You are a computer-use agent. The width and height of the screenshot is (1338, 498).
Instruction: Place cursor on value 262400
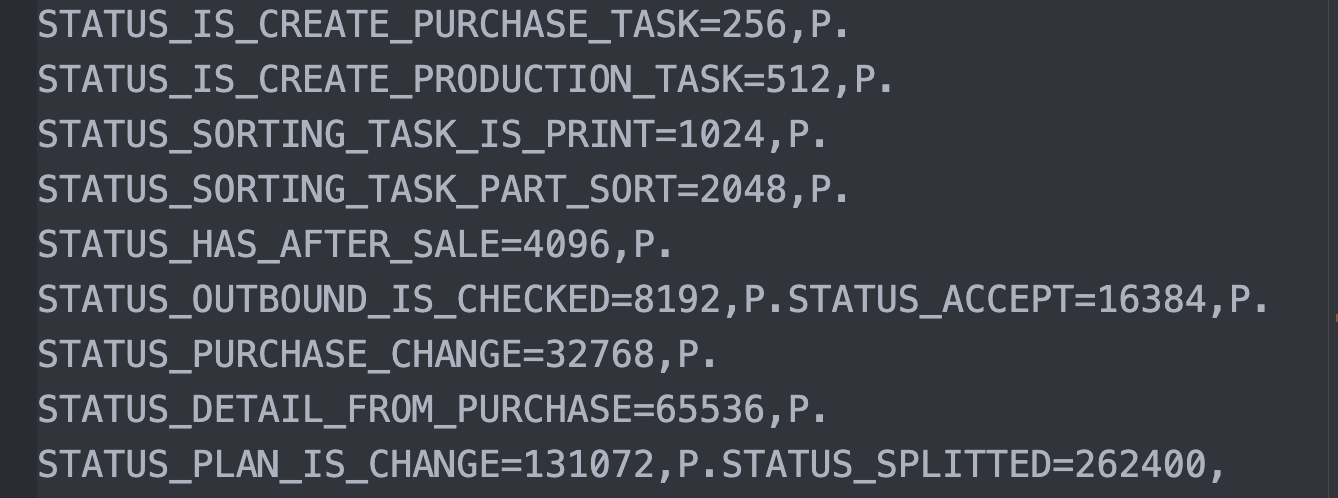point(1140,464)
